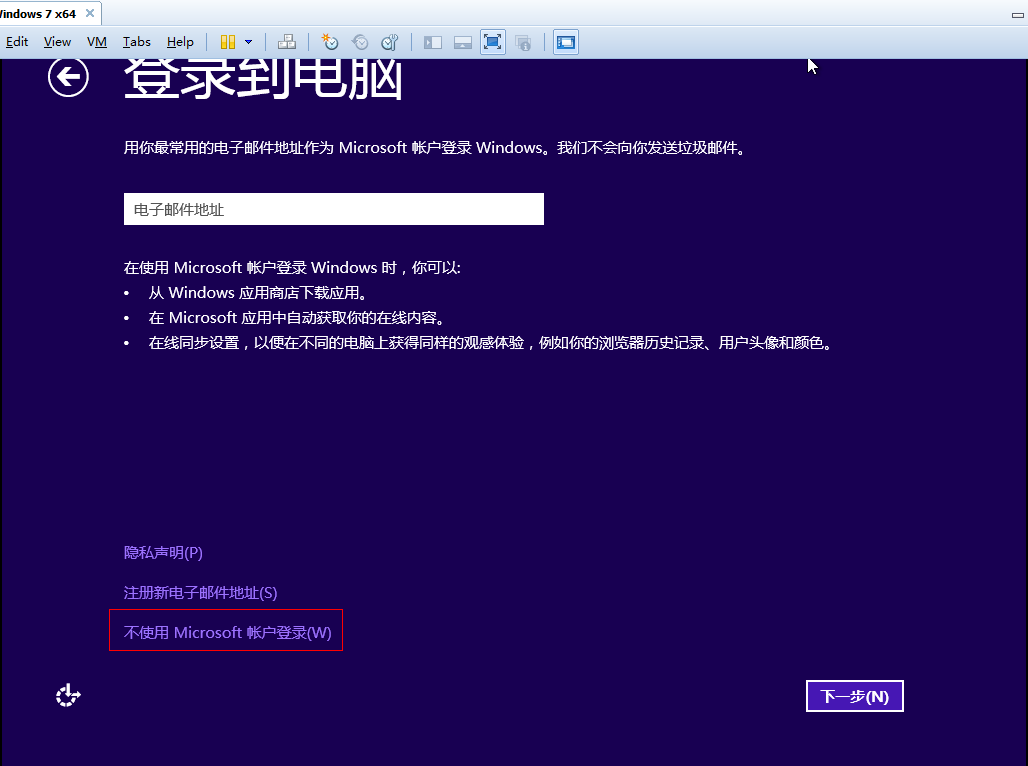Toggle the console view icon
The height and width of the screenshot is (766, 1028).
point(566,42)
